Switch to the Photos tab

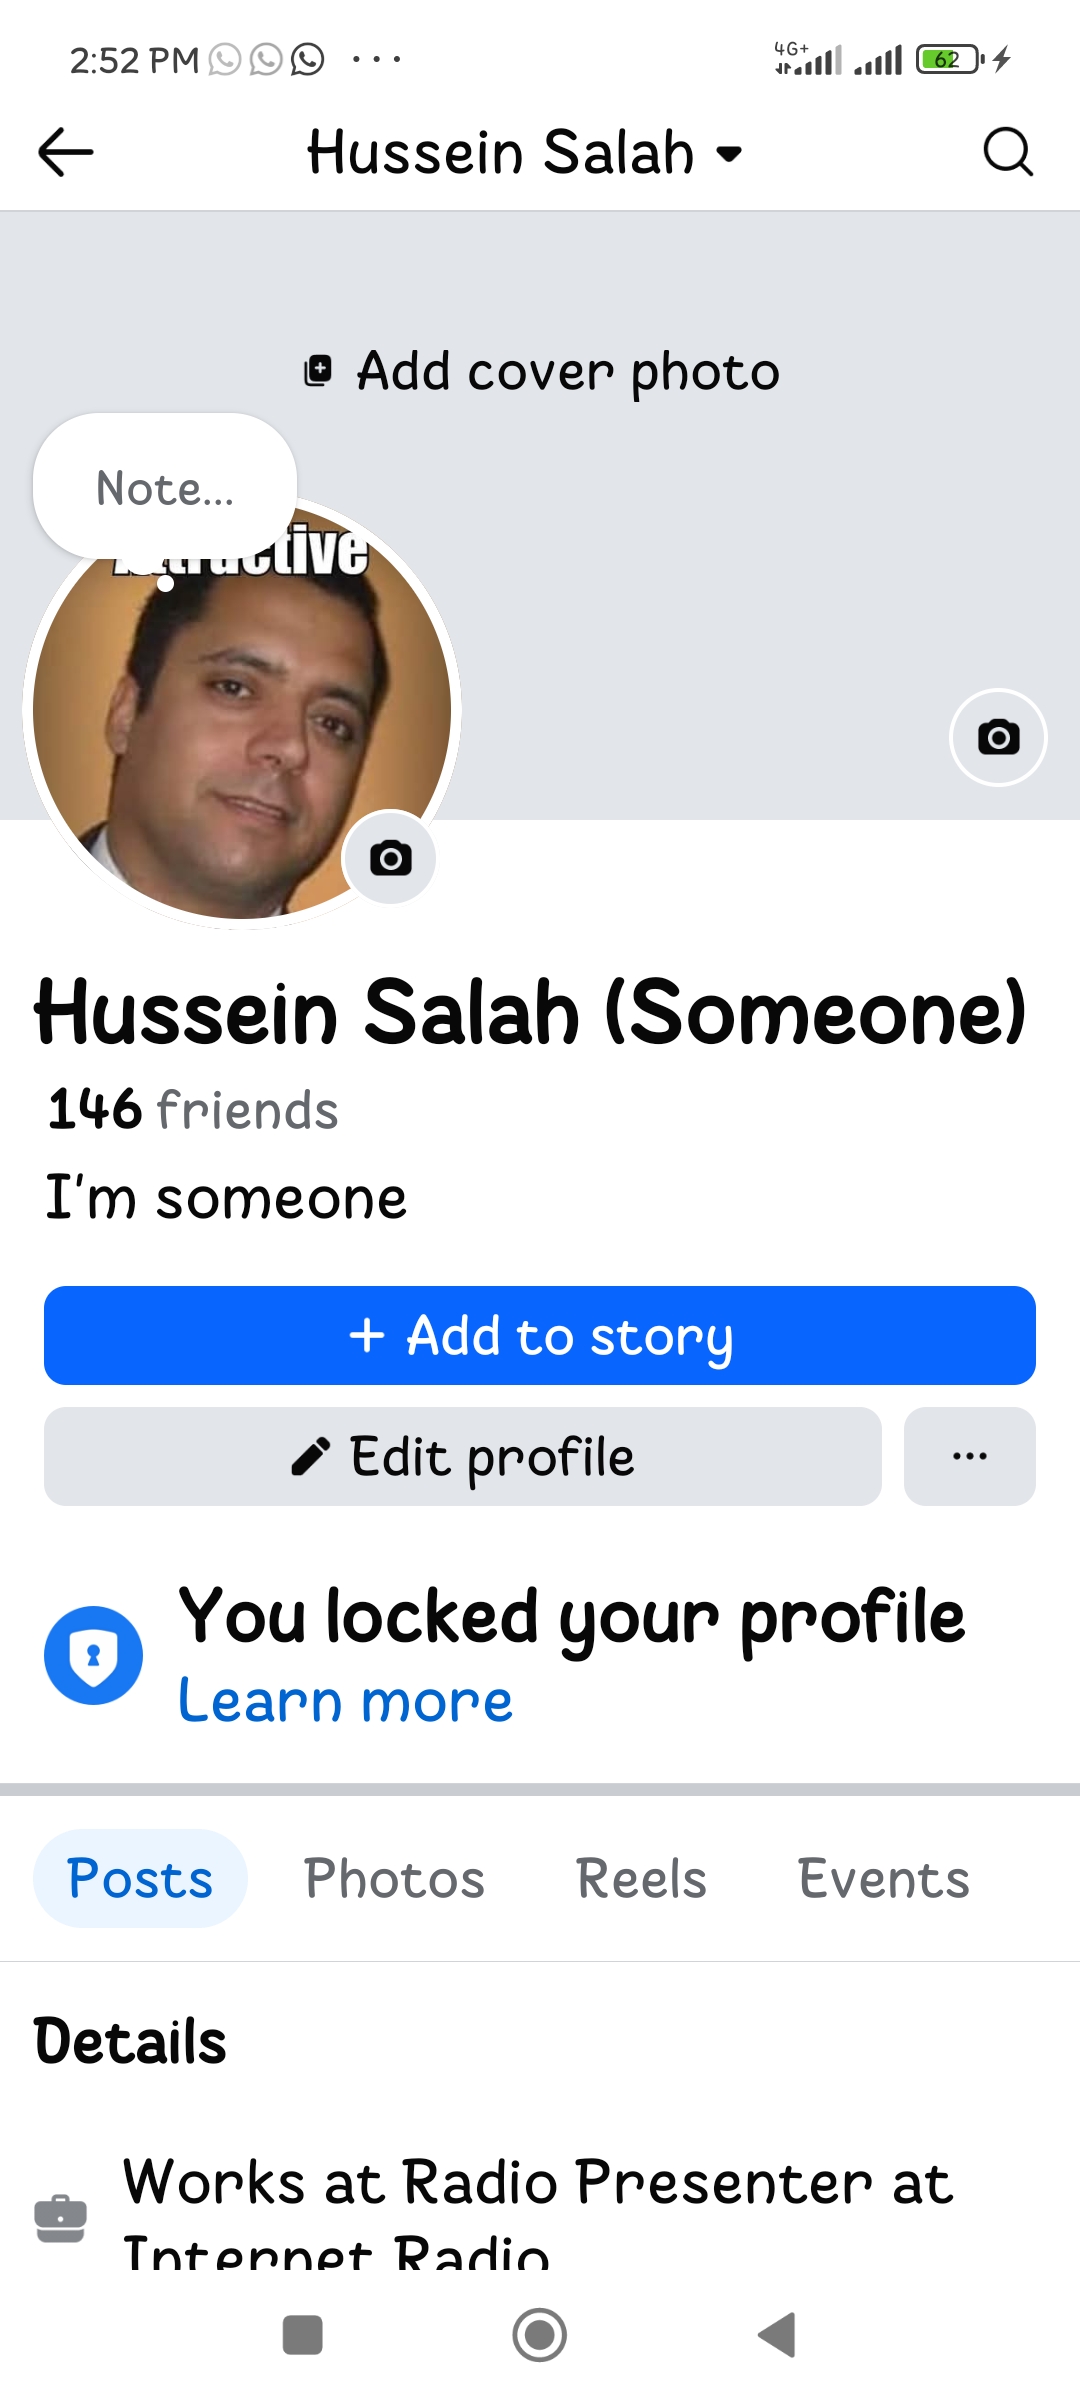point(394,1878)
